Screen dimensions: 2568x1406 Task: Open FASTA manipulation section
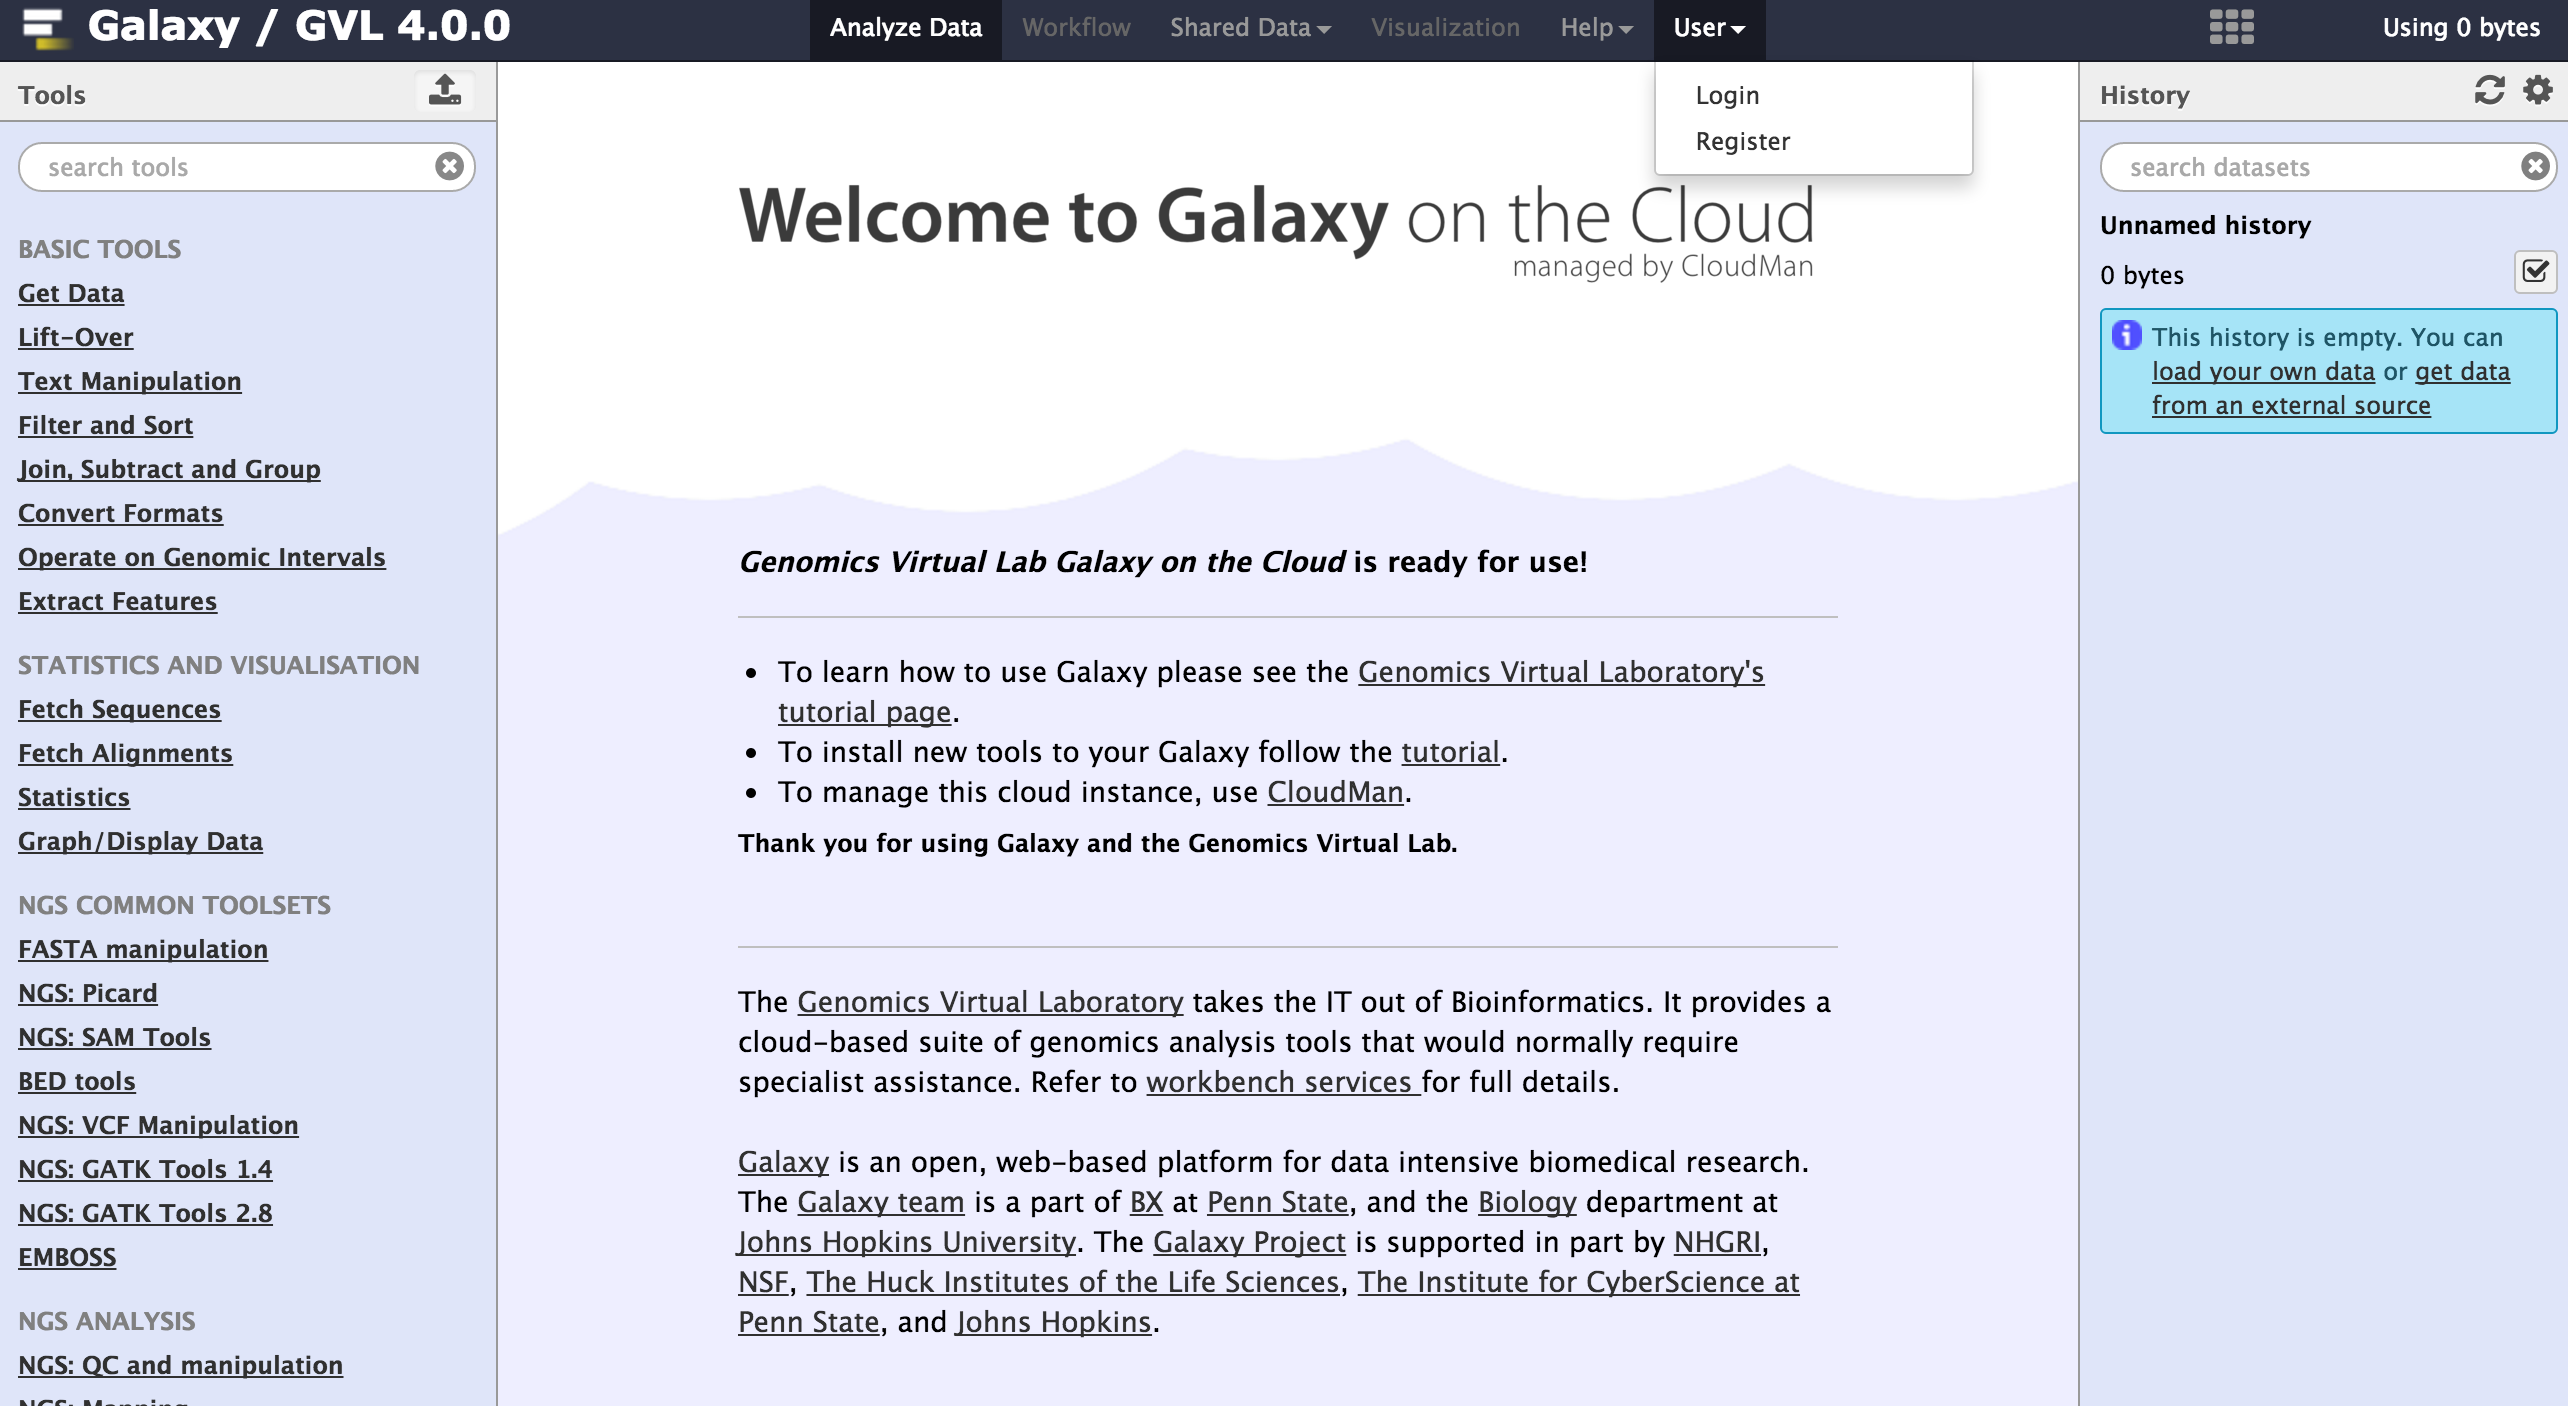[x=143, y=949]
